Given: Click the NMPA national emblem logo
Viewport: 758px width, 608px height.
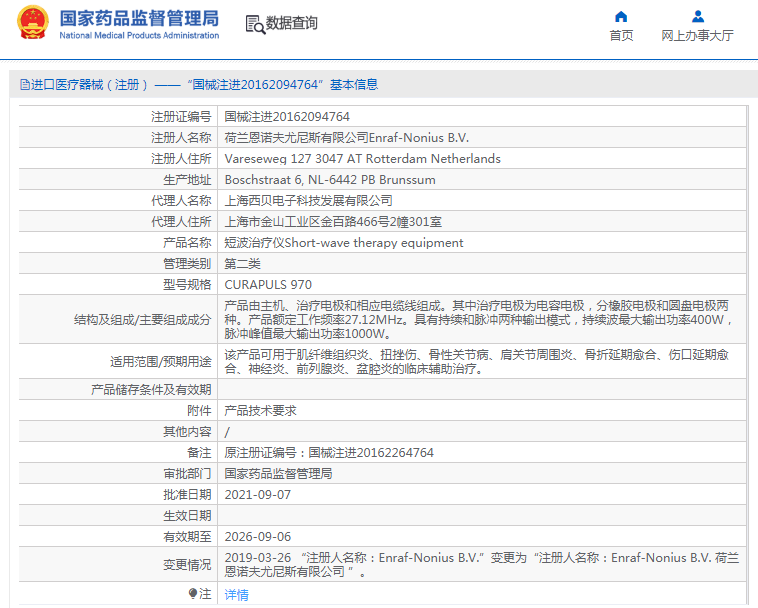Looking at the screenshot, I should (32, 24).
